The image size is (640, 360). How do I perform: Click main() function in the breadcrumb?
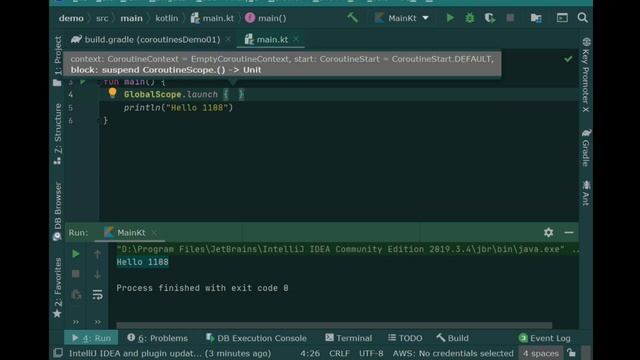click(x=266, y=18)
